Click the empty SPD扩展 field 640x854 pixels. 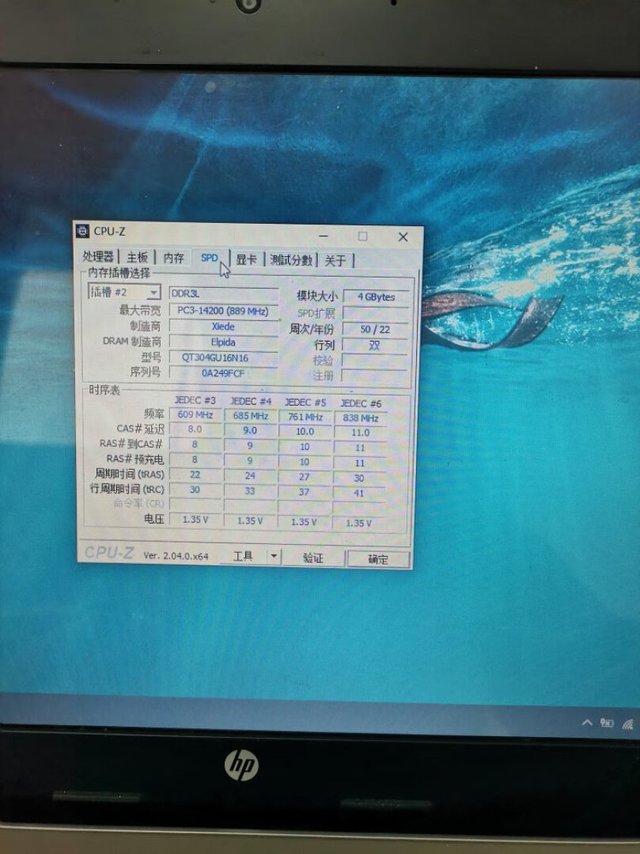pyautogui.click(x=375, y=314)
